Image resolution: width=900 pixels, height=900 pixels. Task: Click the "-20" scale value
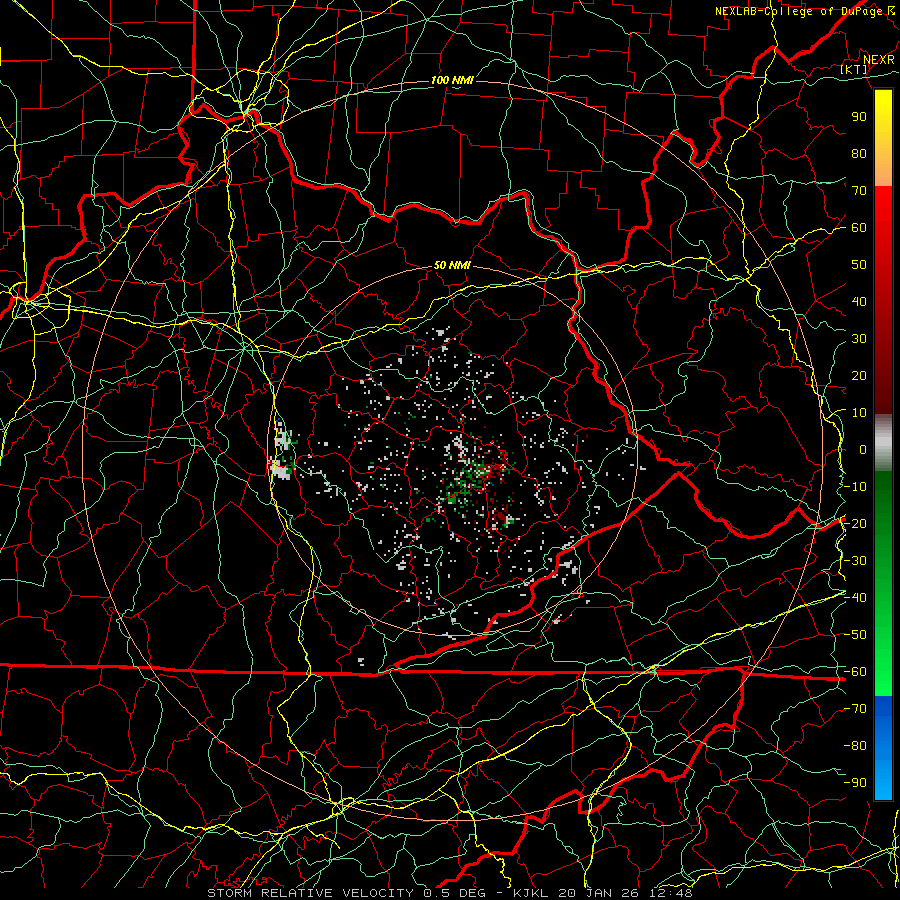[x=855, y=523]
